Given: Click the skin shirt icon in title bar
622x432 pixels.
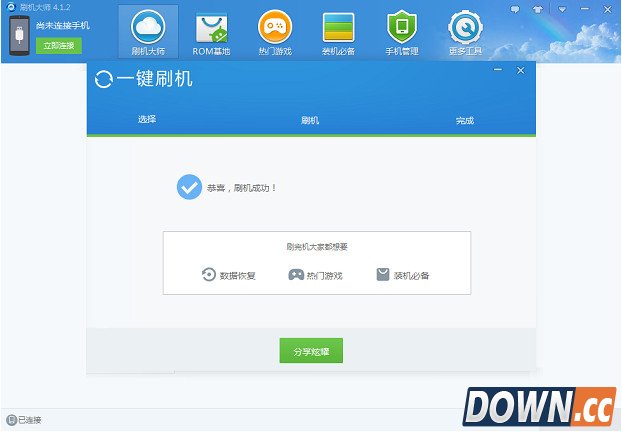Looking at the screenshot, I should [540, 7].
